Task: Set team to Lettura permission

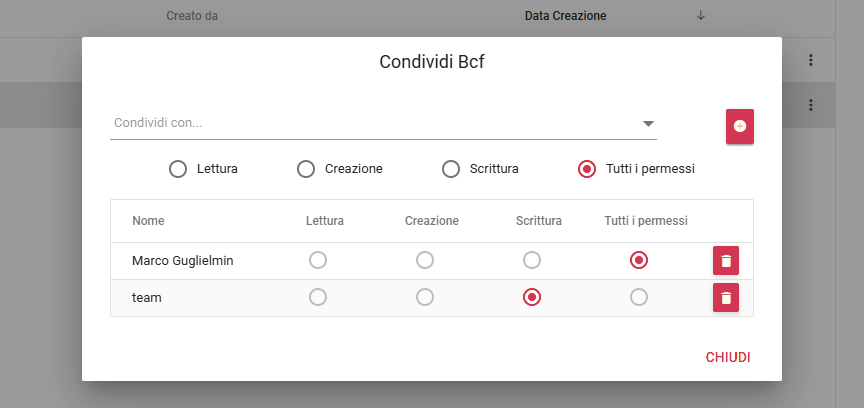Action: (x=318, y=297)
